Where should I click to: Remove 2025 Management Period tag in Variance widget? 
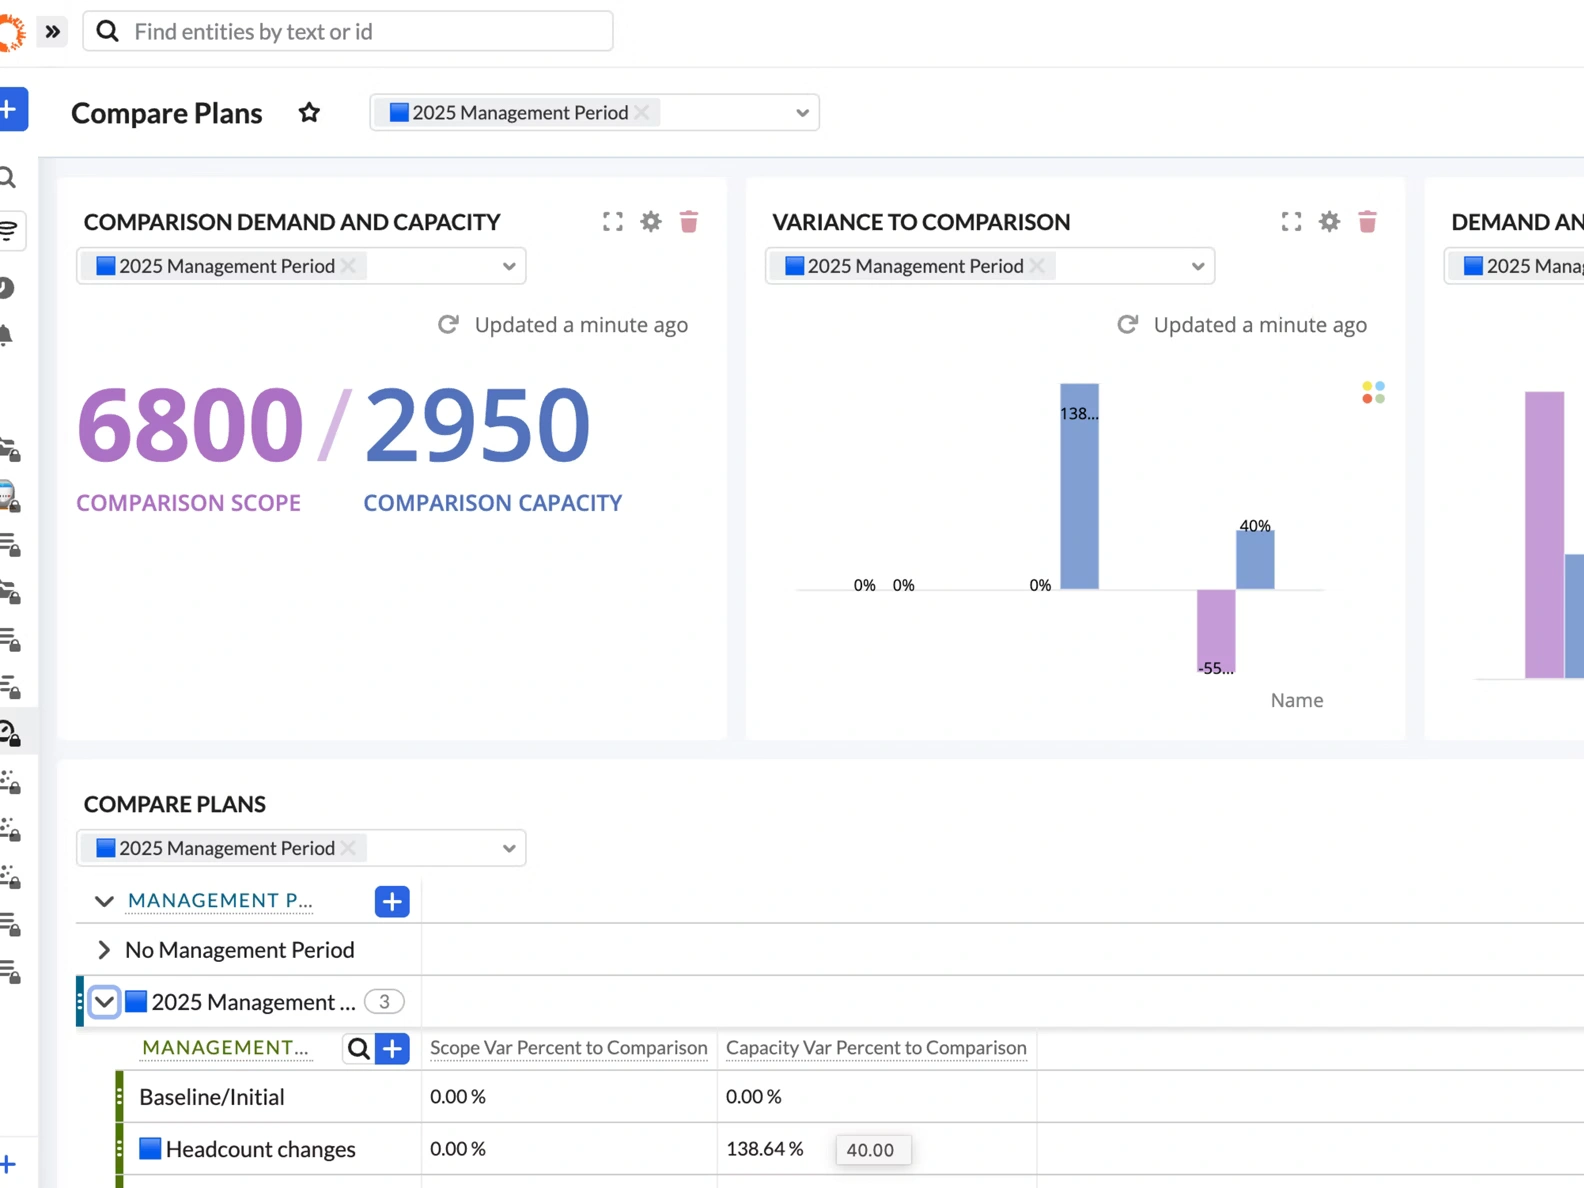click(1037, 266)
